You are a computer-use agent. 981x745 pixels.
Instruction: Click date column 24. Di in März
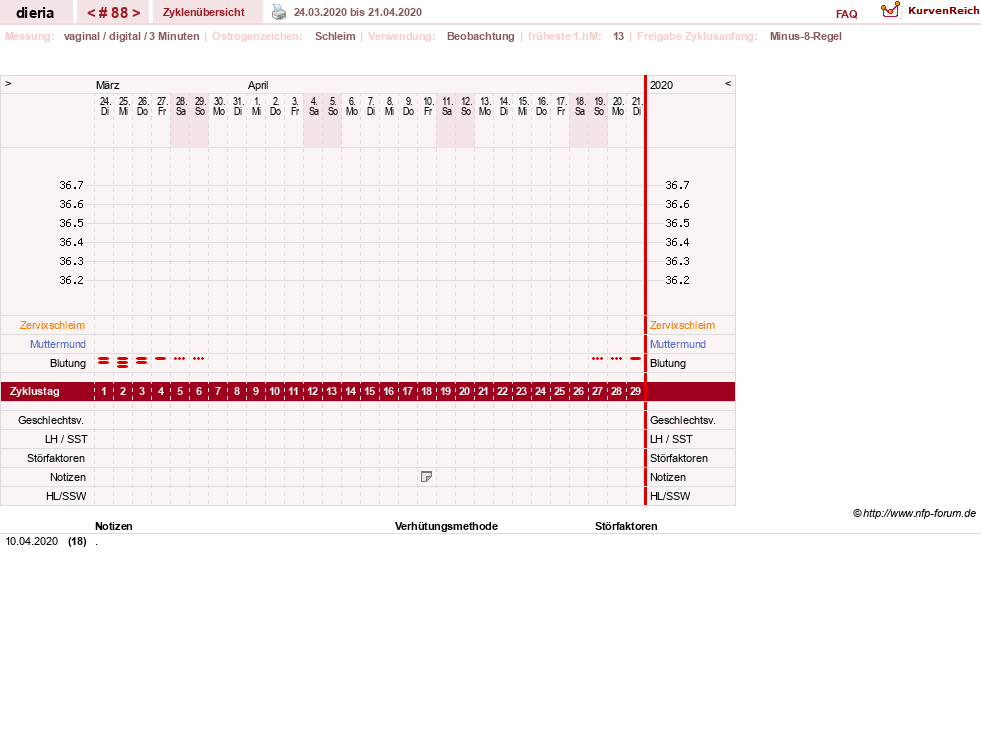coord(104,106)
